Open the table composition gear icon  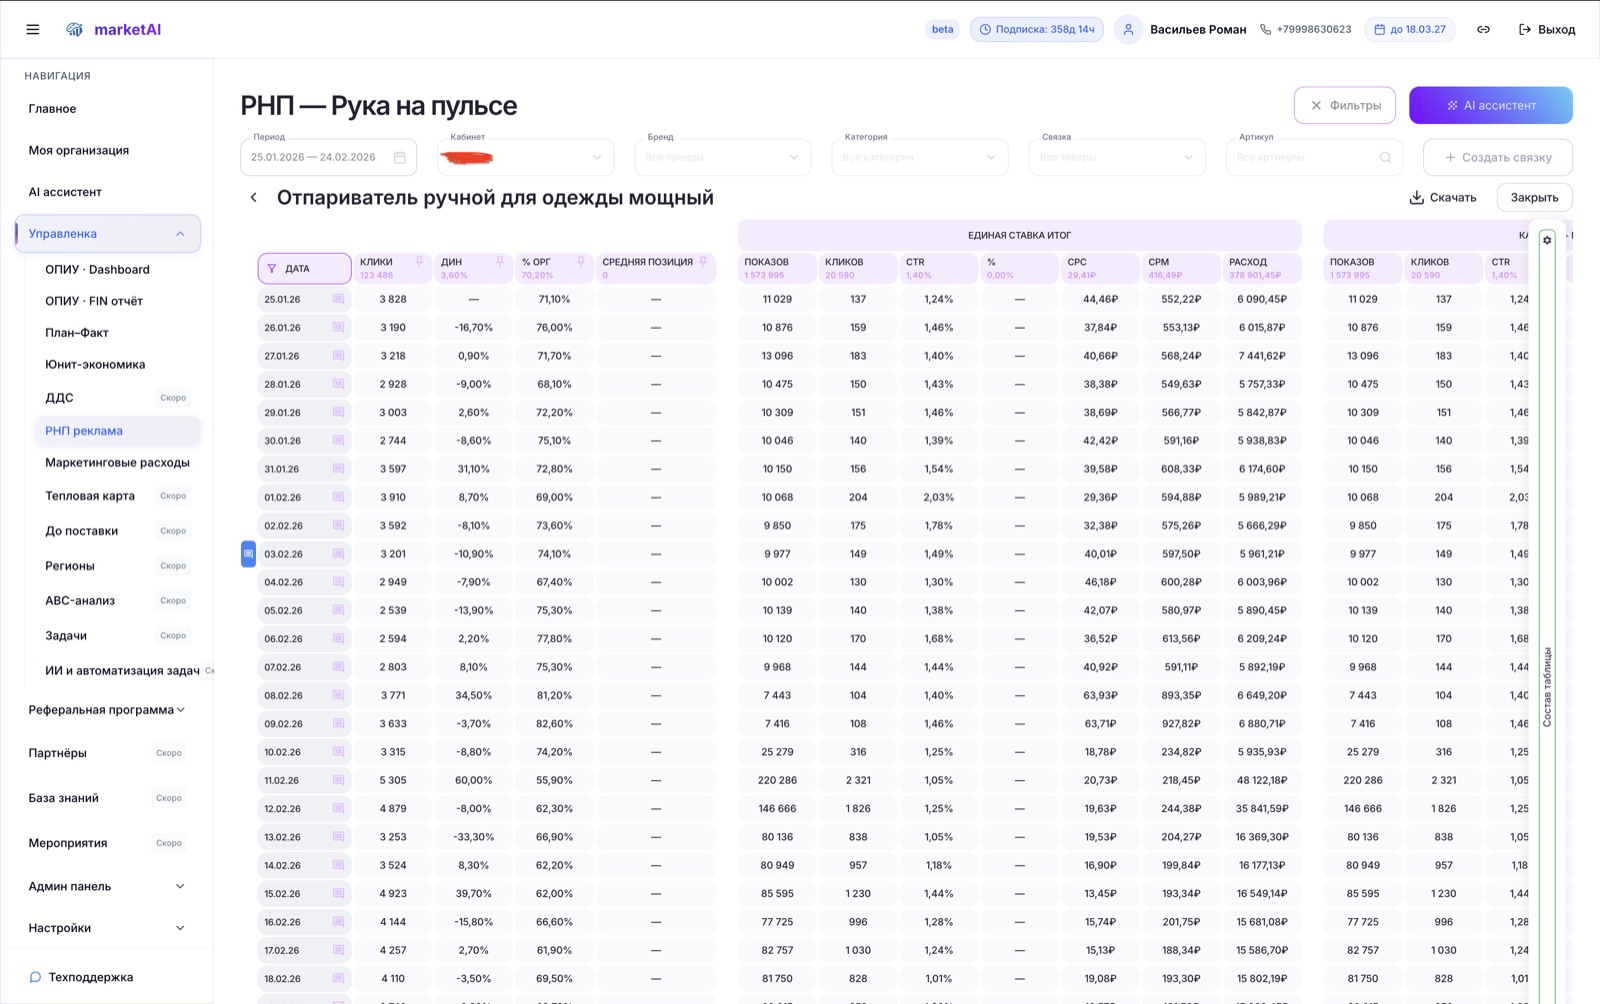pyautogui.click(x=1547, y=240)
